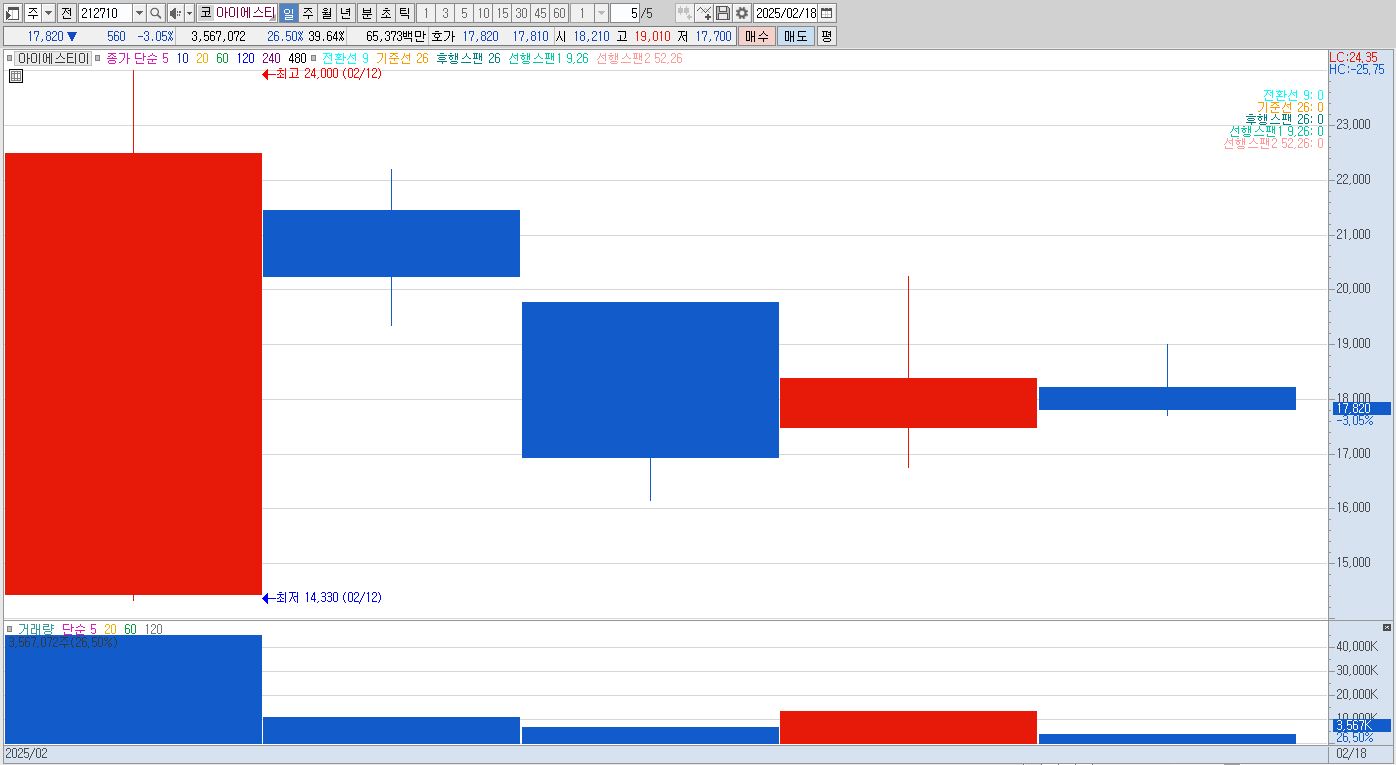This screenshot has width=1396, height=765.
Task: Click the date field 2025/02/18
Action: click(x=785, y=13)
